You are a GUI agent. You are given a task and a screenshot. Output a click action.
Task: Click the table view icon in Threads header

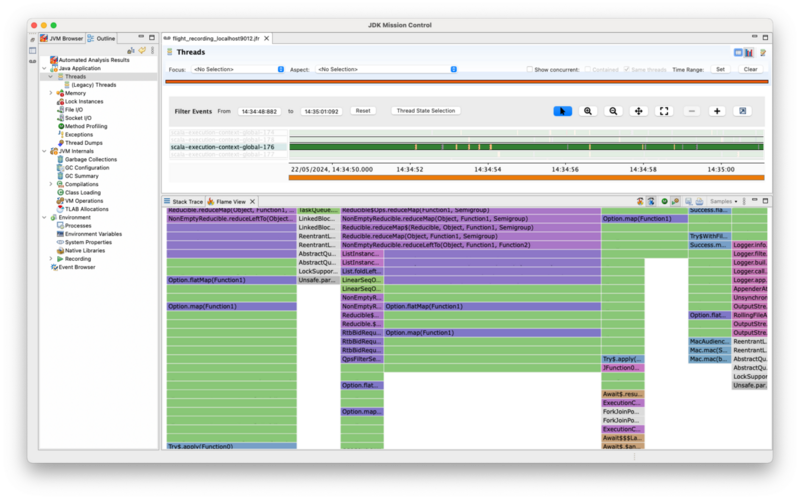click(x=738, y=53)
